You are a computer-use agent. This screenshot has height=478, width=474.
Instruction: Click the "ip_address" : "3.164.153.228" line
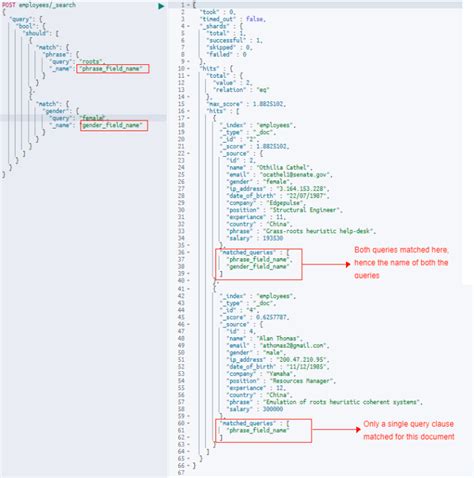pyautogui.click(x=278, y=189)
